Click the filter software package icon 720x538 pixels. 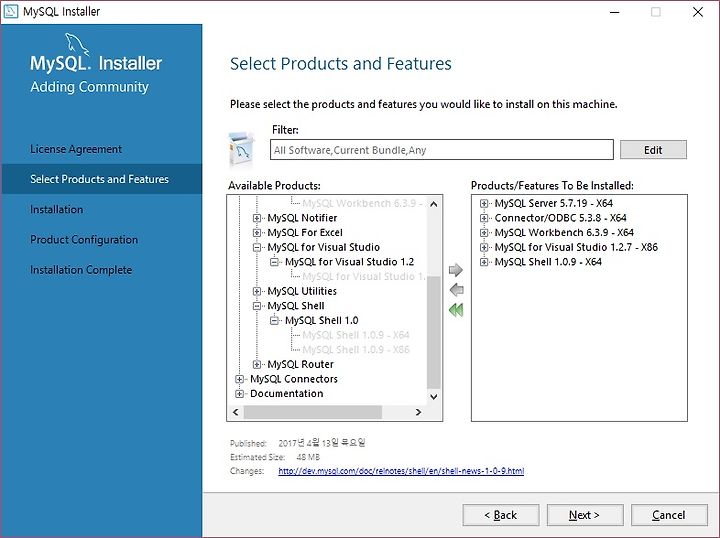[x=241, y=149]
